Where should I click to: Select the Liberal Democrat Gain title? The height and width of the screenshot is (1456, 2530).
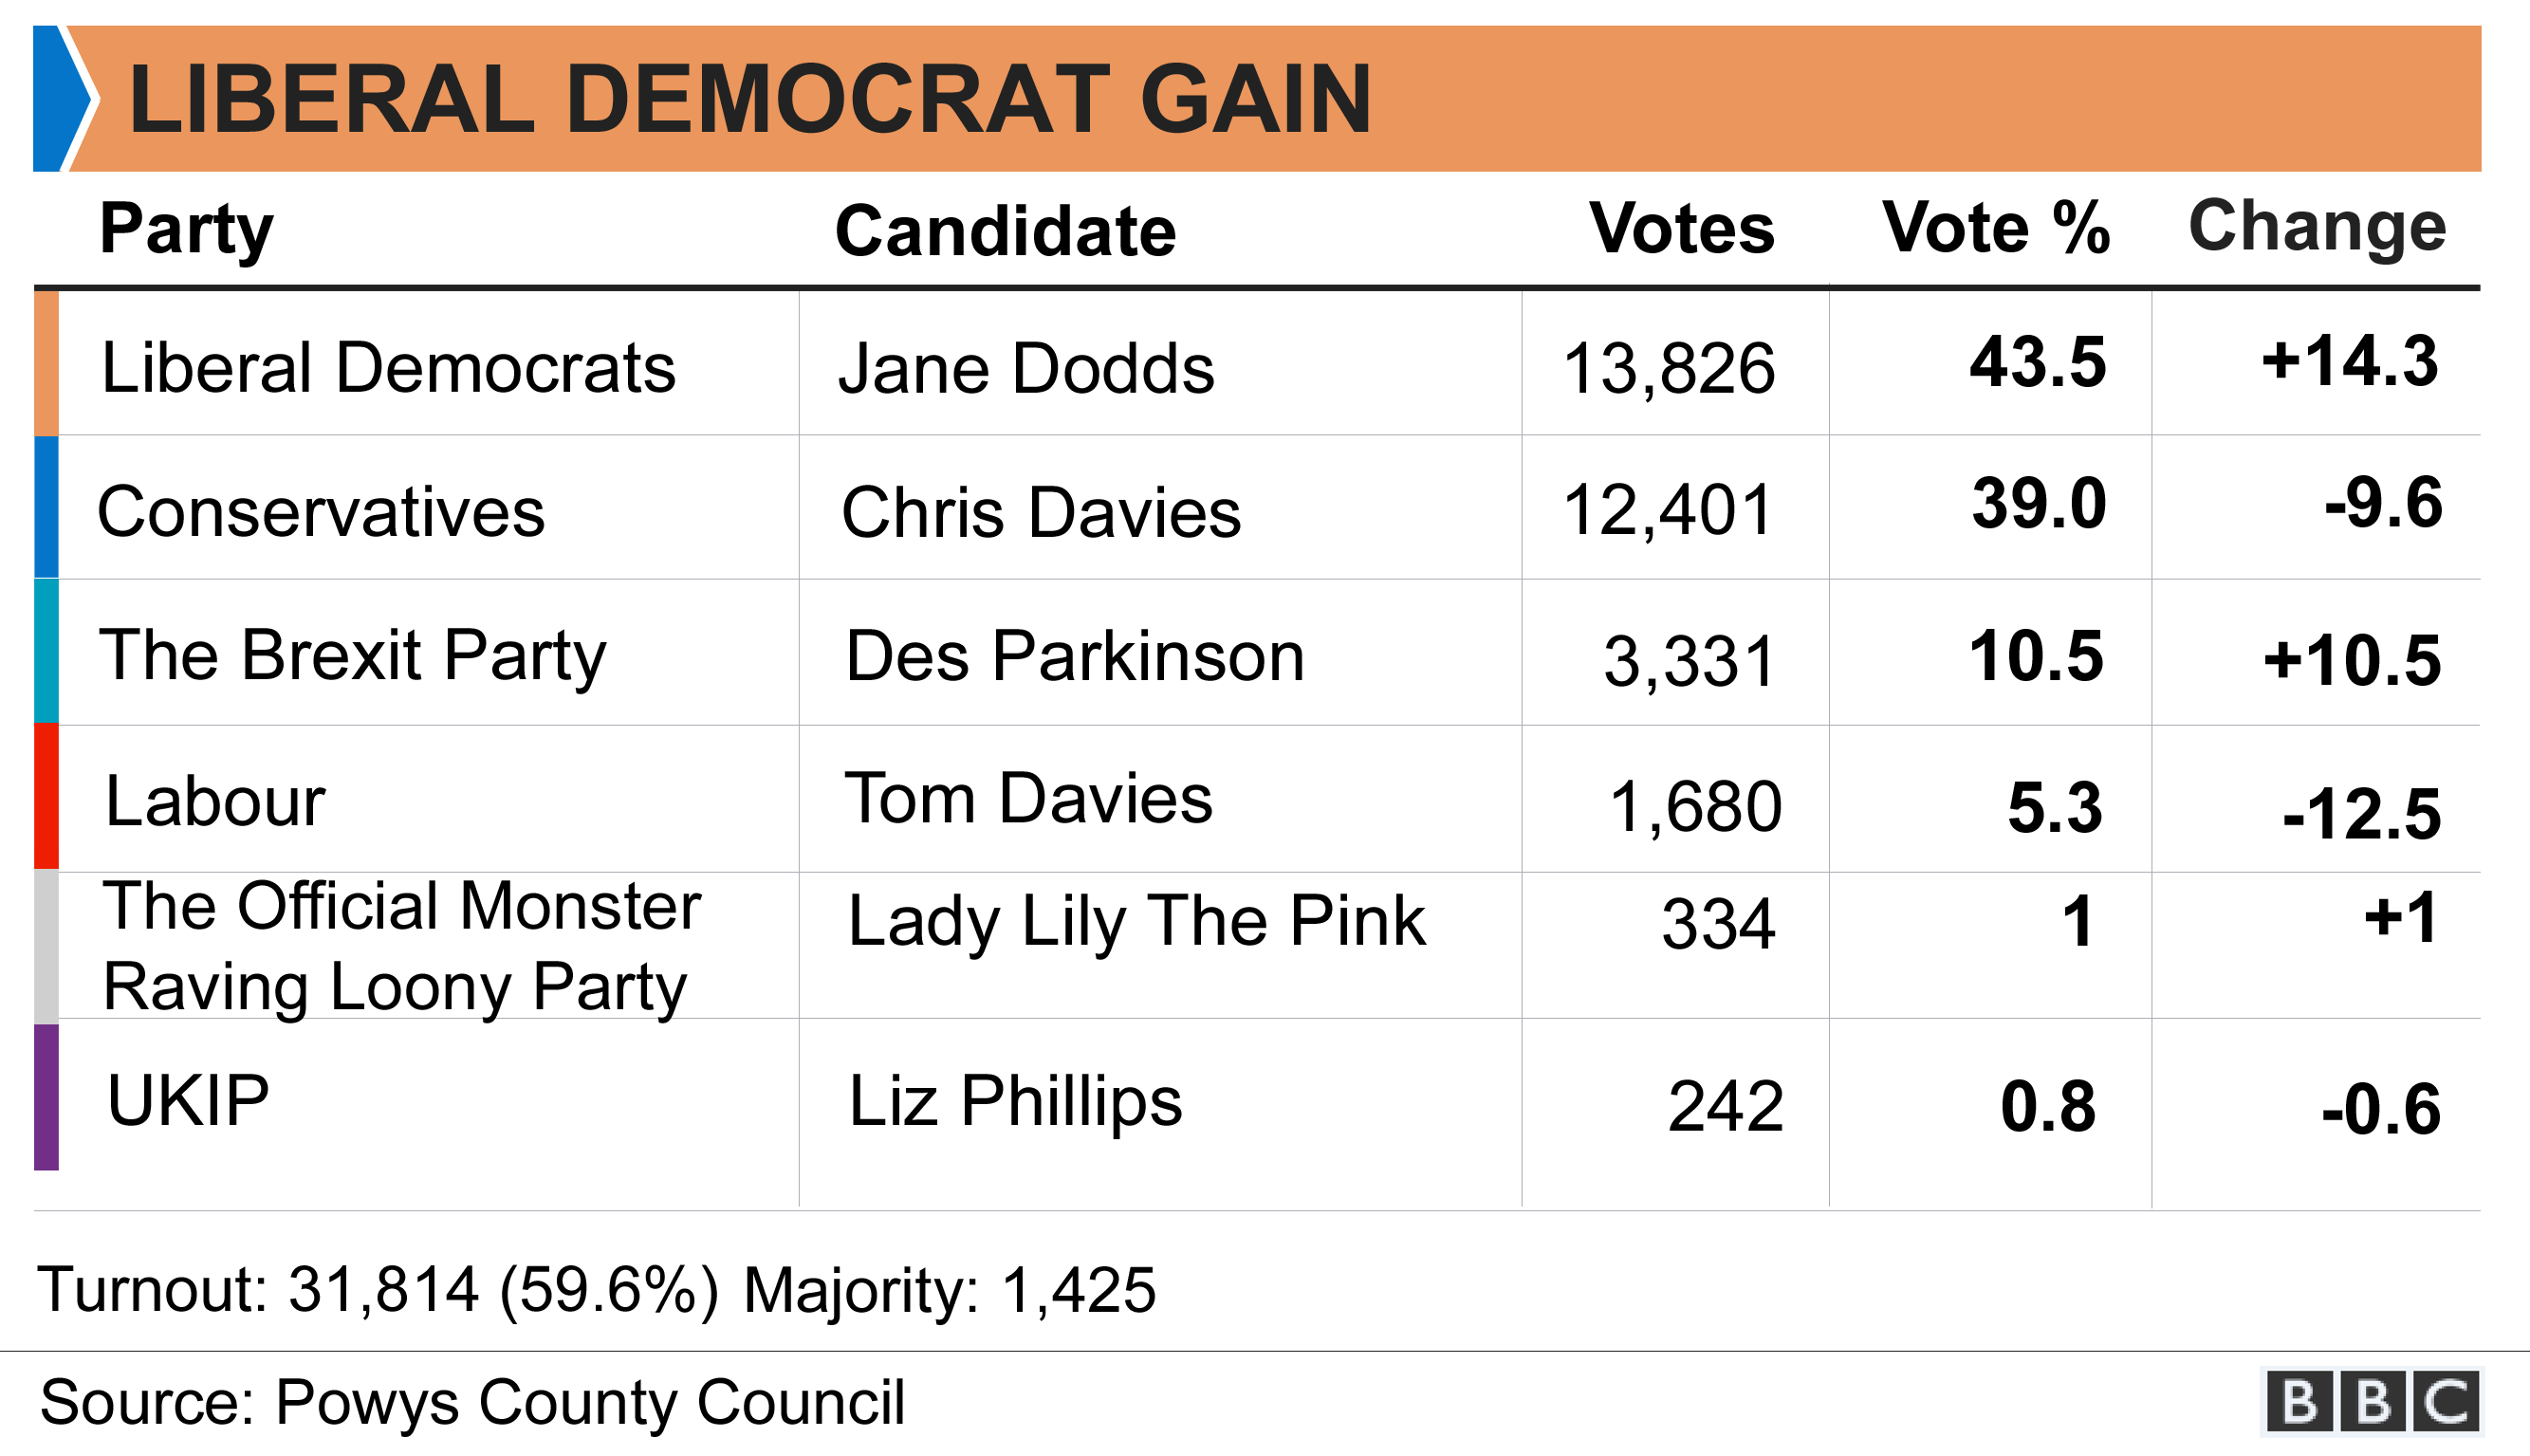[750, 99]
